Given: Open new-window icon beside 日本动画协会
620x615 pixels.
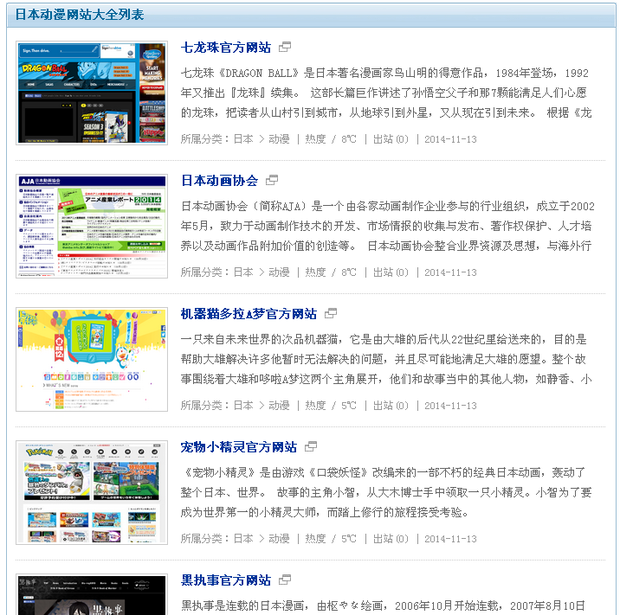Looking at the screenshot, I should point(272,180).
